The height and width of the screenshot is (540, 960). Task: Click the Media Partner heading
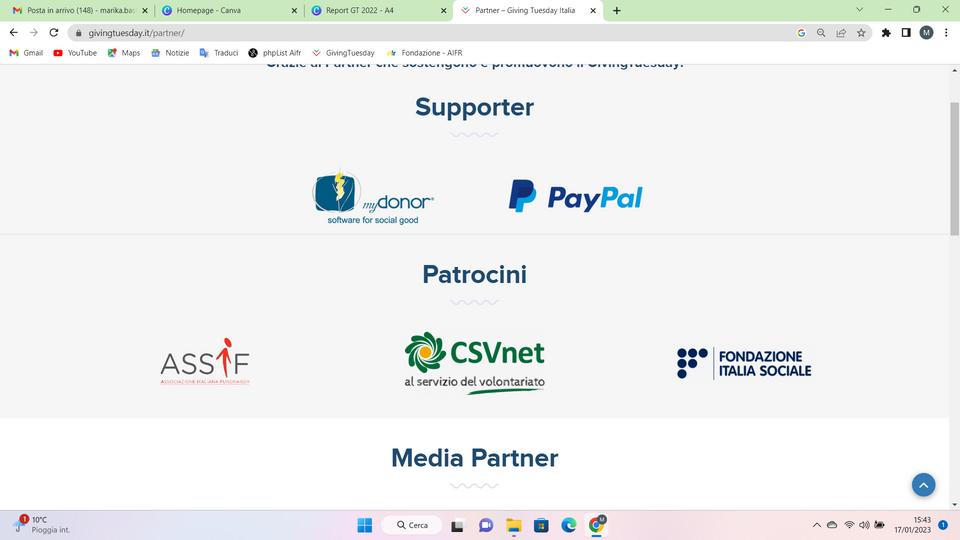[x=474, y=458]
